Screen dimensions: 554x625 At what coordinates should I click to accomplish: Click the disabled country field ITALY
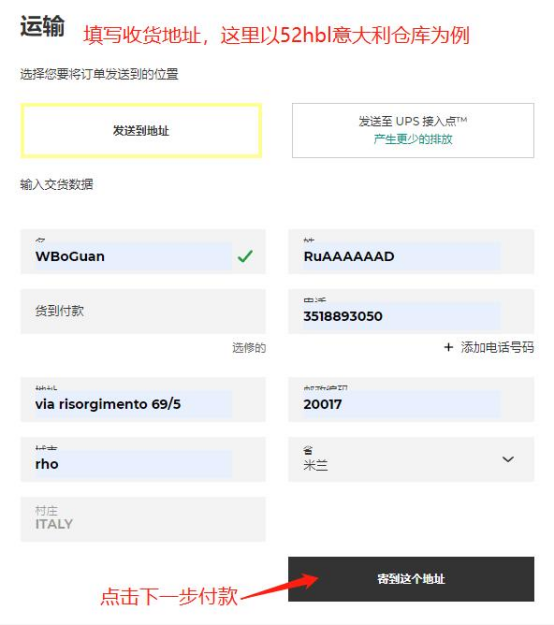click(x=143, y=519)
